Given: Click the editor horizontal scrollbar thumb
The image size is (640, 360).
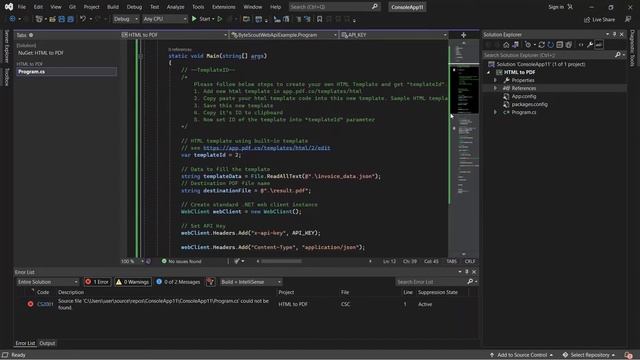Looking at the screenshot, I should (x=281, y=261).
